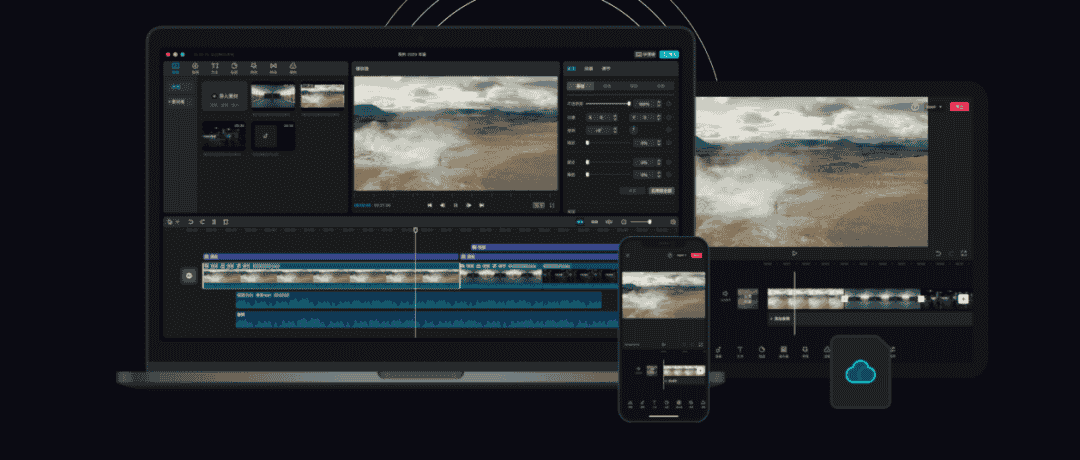Image resolution: width=1080 pixels, height=460 pixels.
Task: Click the cloud sync icon card
Action: coord(860,373)
